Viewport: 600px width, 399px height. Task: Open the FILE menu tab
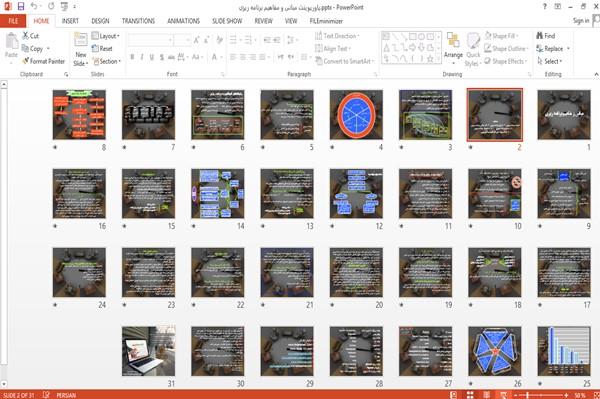[x=13, y=21]
